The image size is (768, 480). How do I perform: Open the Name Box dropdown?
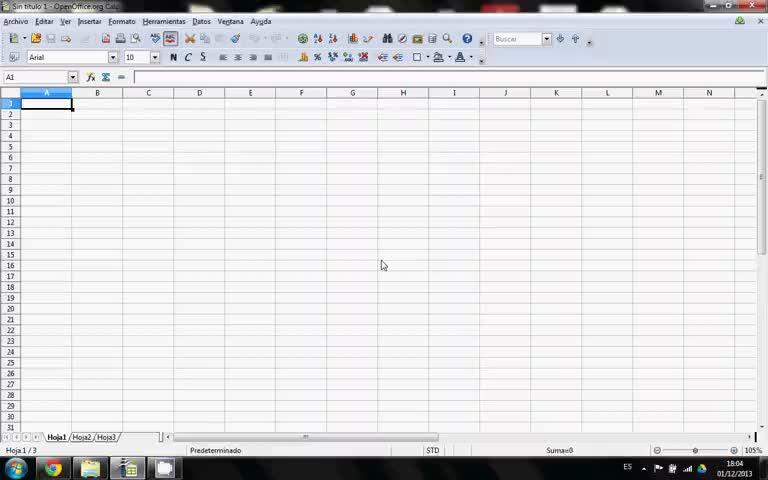pos(73,77)
